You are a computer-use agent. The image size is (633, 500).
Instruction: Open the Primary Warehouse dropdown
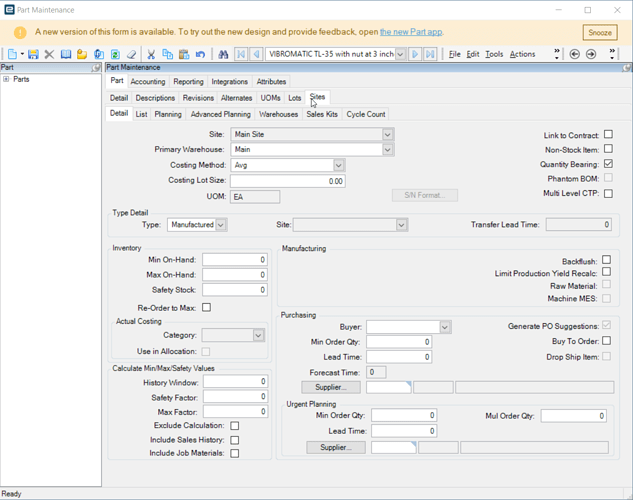pos(387,150)
